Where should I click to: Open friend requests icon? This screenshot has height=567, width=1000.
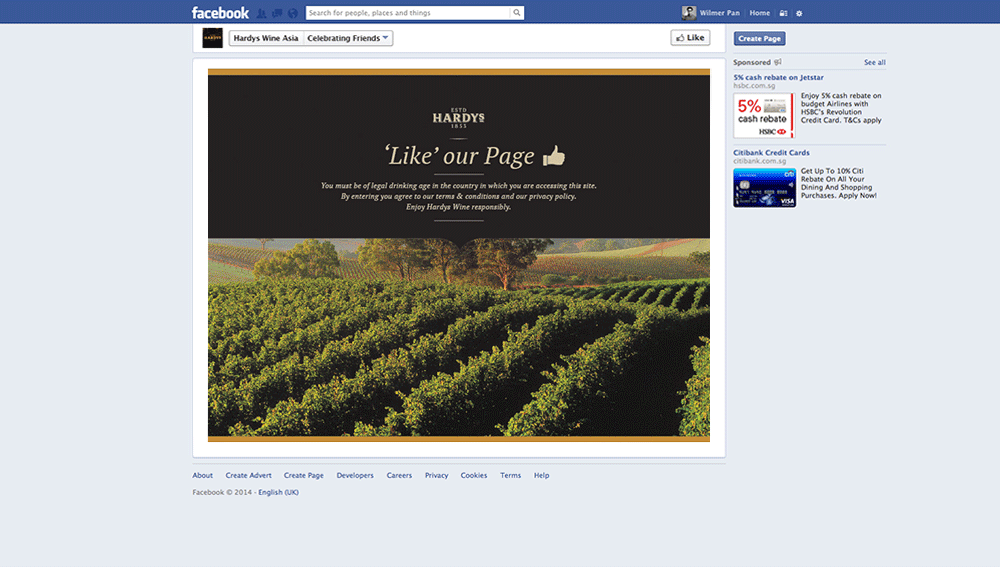261,13
